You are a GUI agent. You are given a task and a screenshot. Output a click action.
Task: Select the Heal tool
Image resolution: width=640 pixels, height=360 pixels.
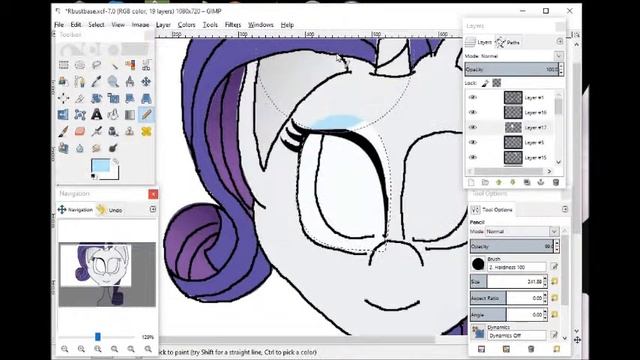coord(146,131)
